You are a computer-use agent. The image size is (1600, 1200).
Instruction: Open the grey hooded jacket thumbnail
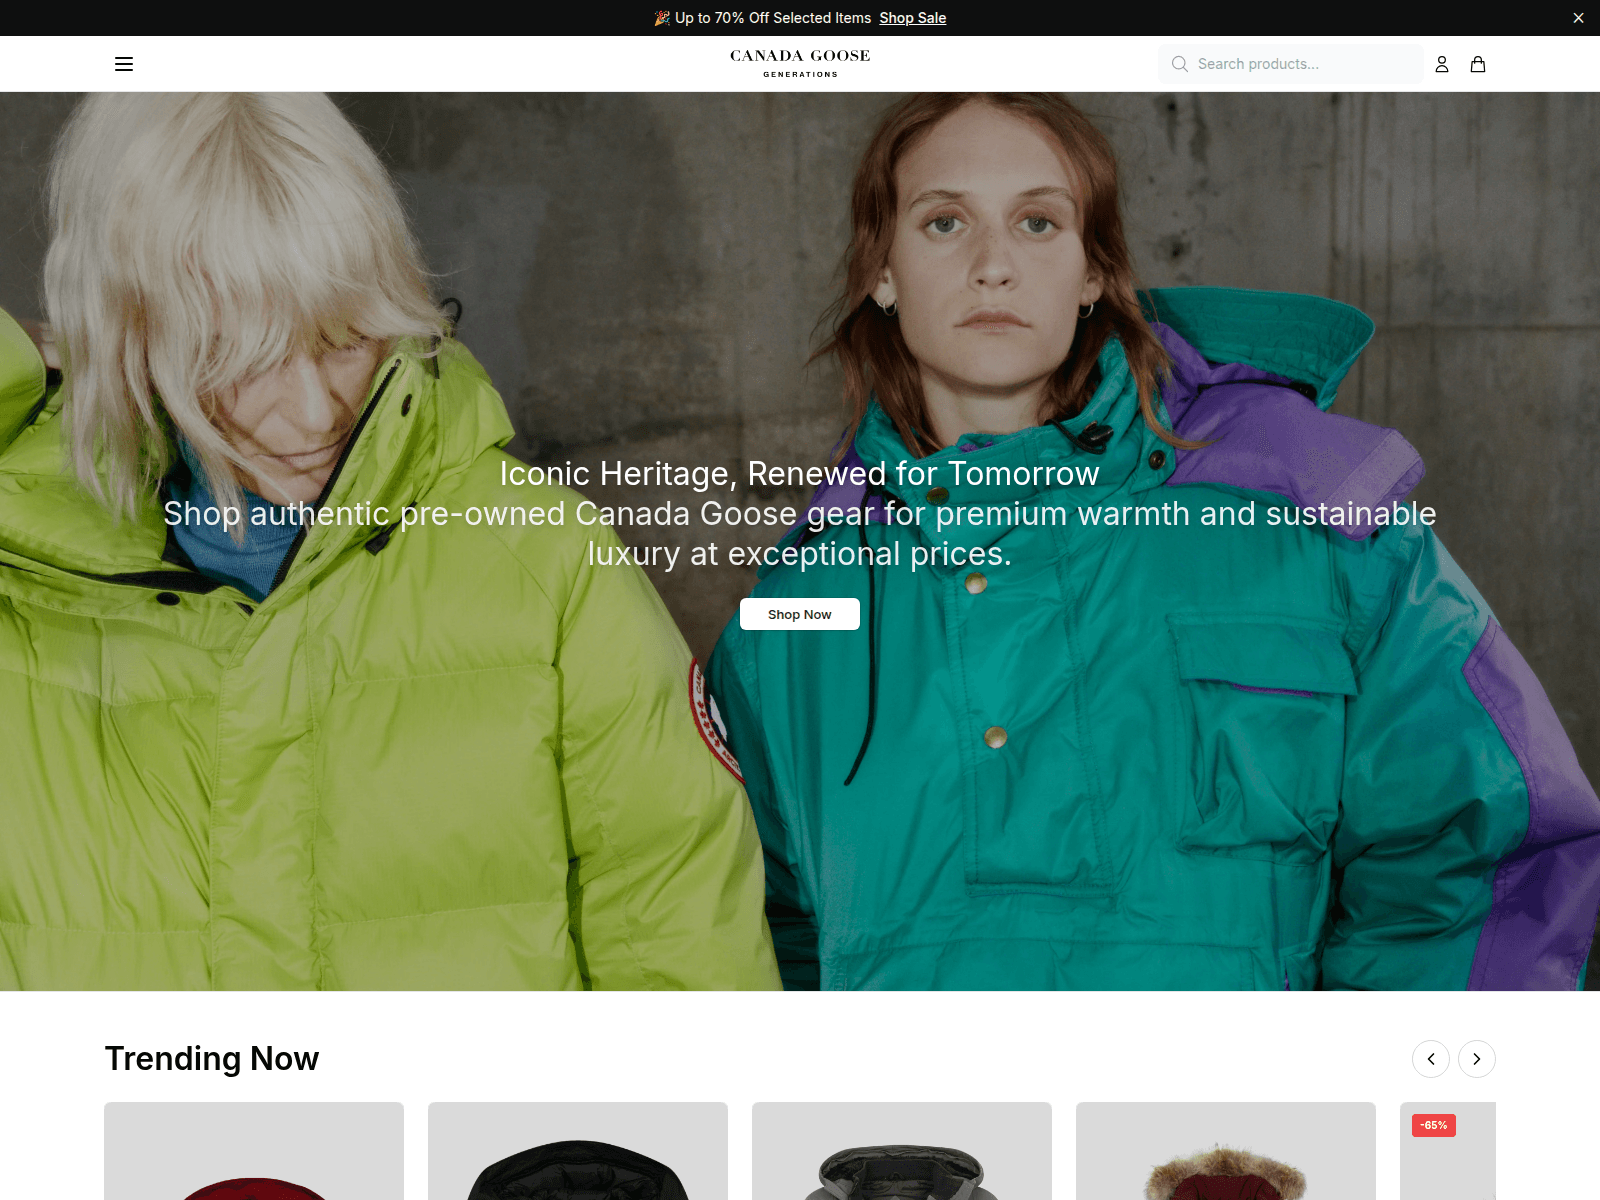(x=902, y=1151)
